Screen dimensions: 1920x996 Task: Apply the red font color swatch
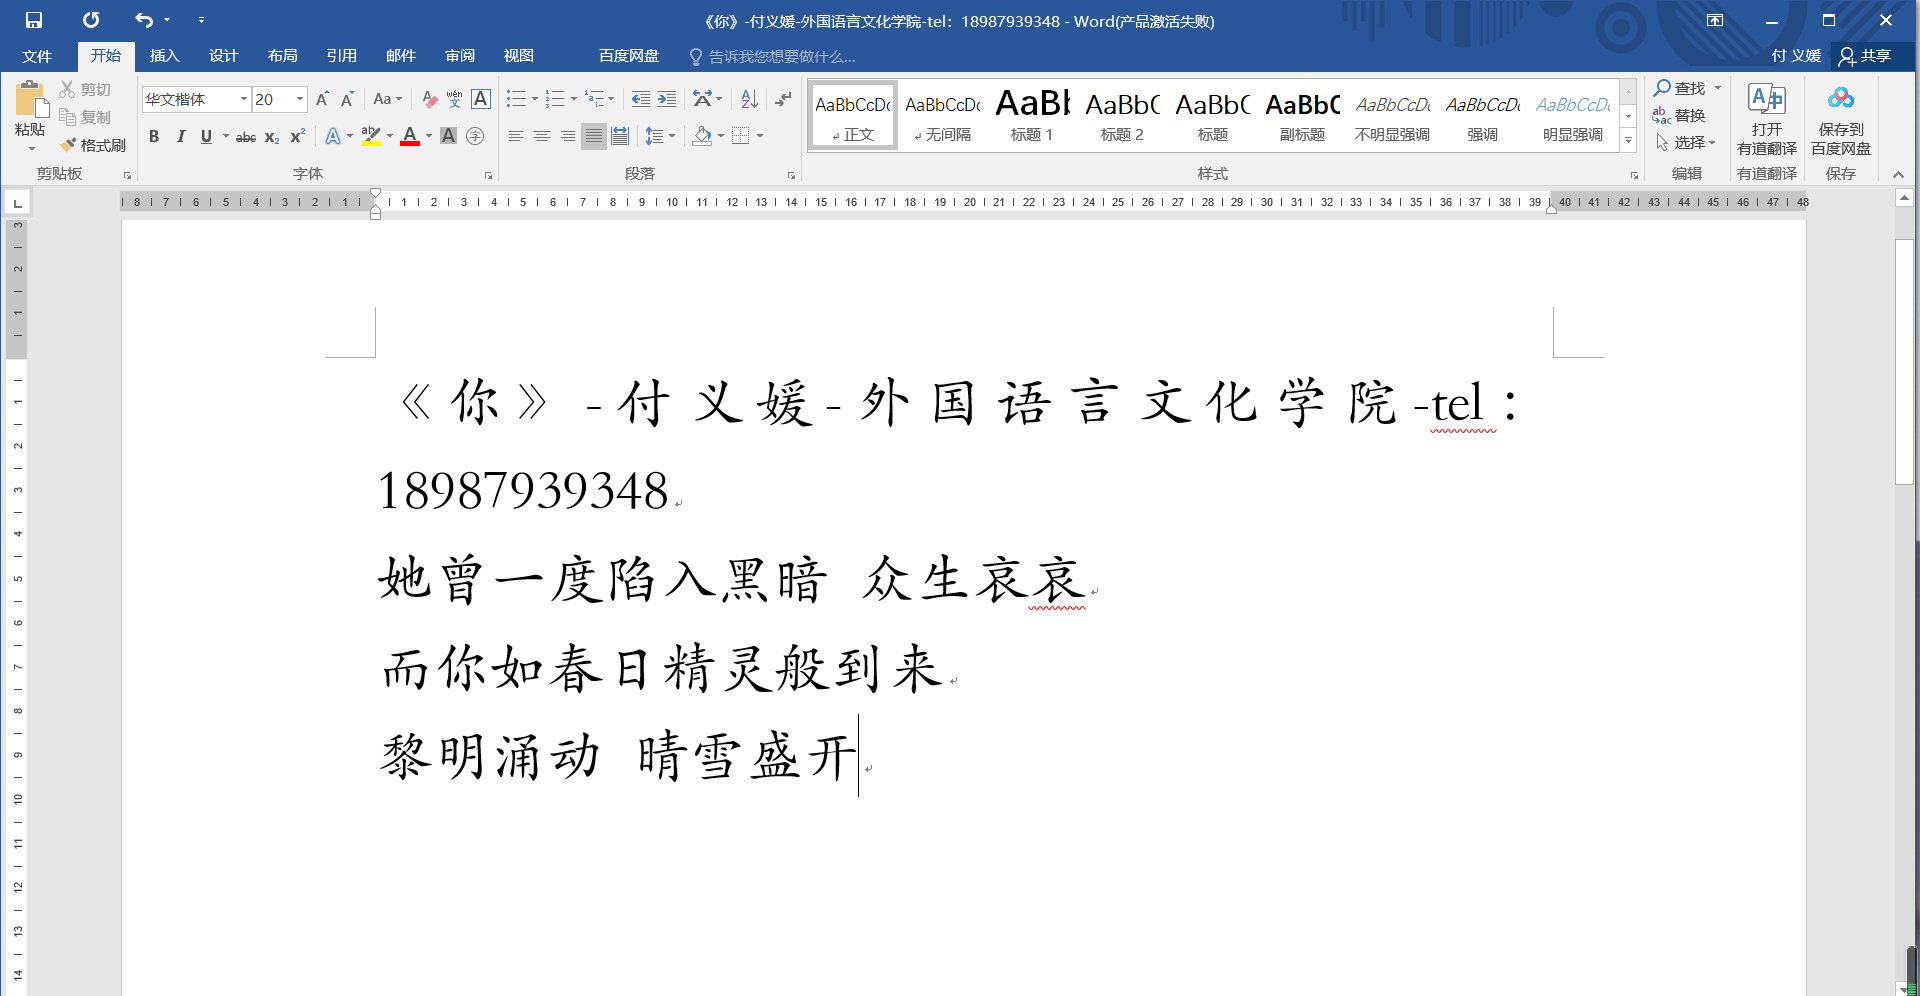click(x=409, y=136)
